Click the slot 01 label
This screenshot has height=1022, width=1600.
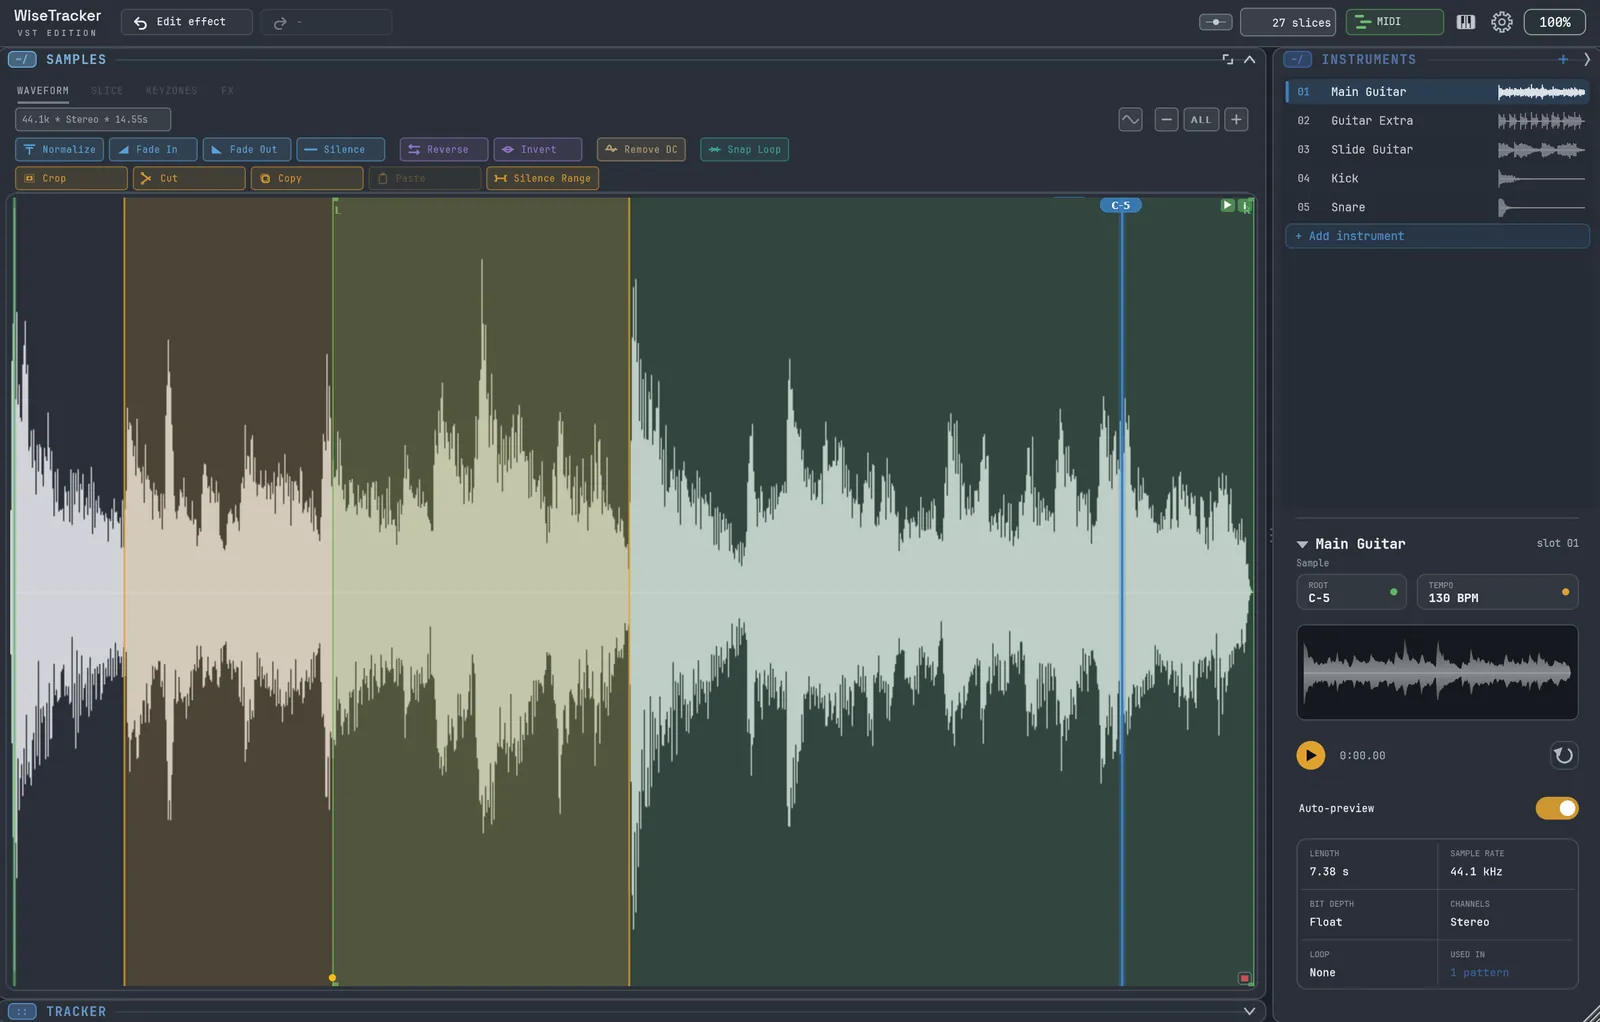1557,543
